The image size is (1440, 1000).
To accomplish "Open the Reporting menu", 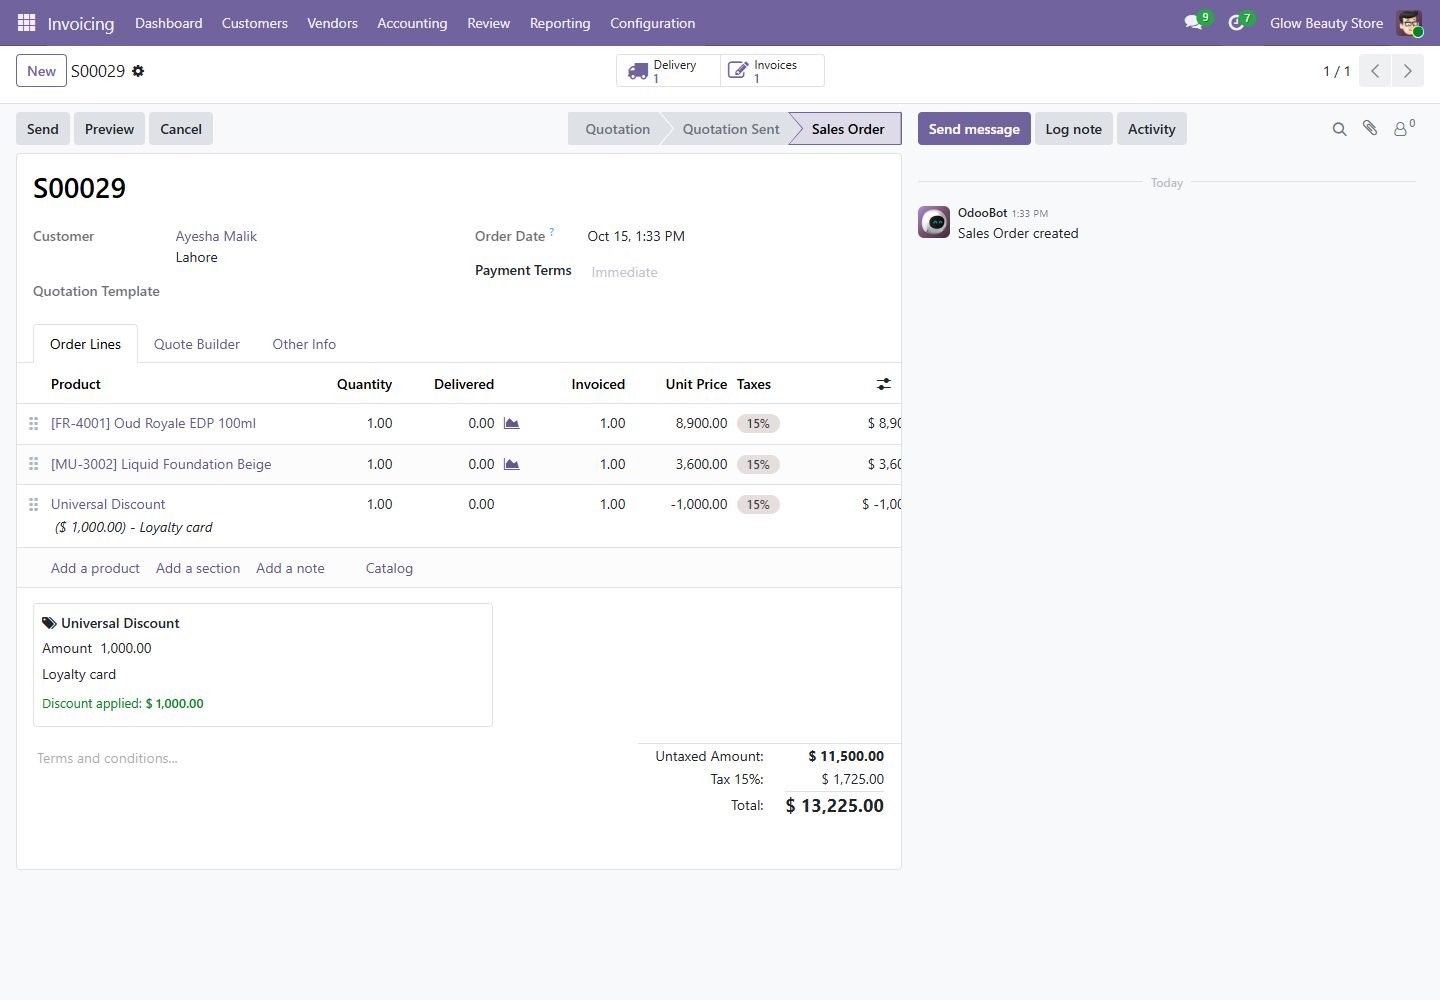I will [560, 23].
